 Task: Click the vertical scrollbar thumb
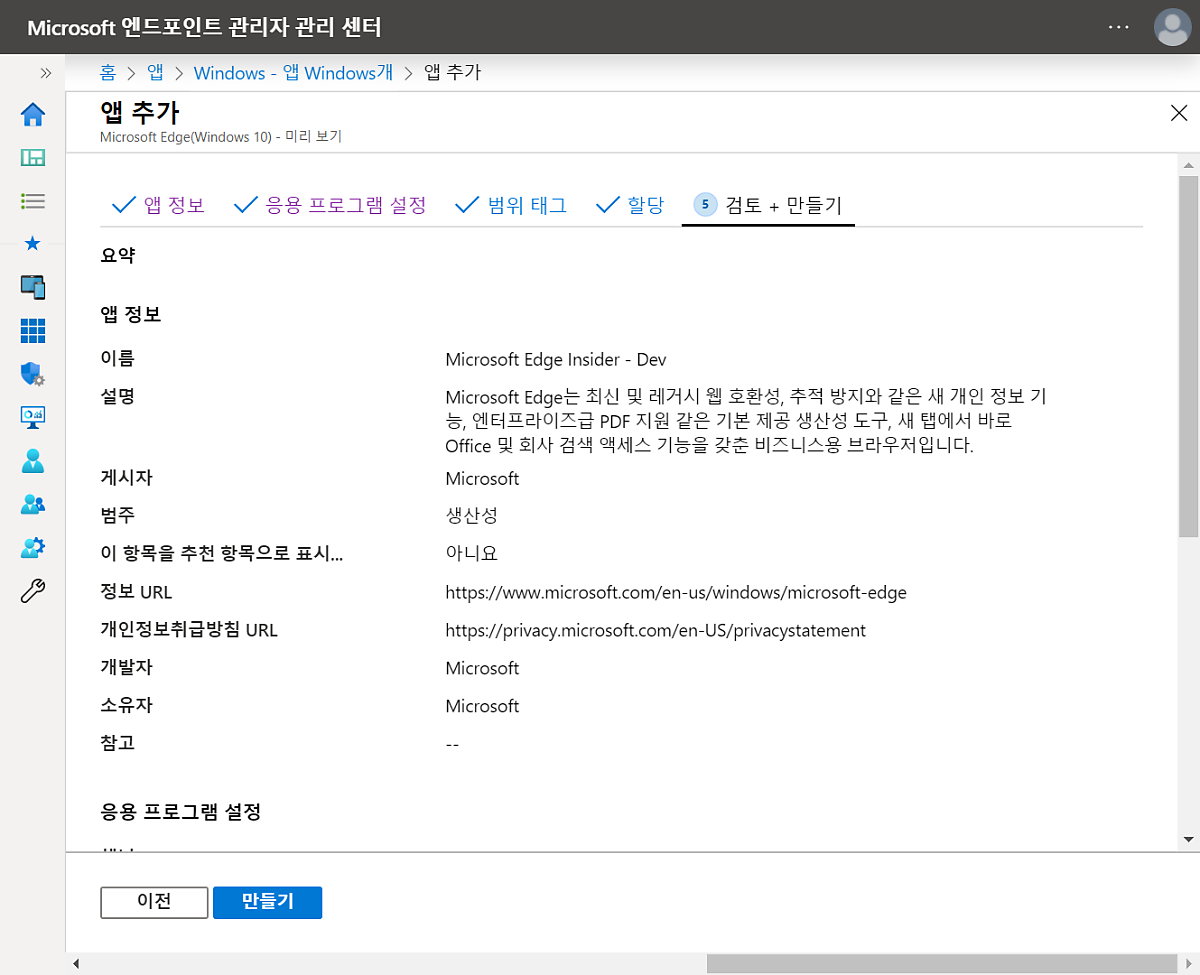pos(1188,357)
